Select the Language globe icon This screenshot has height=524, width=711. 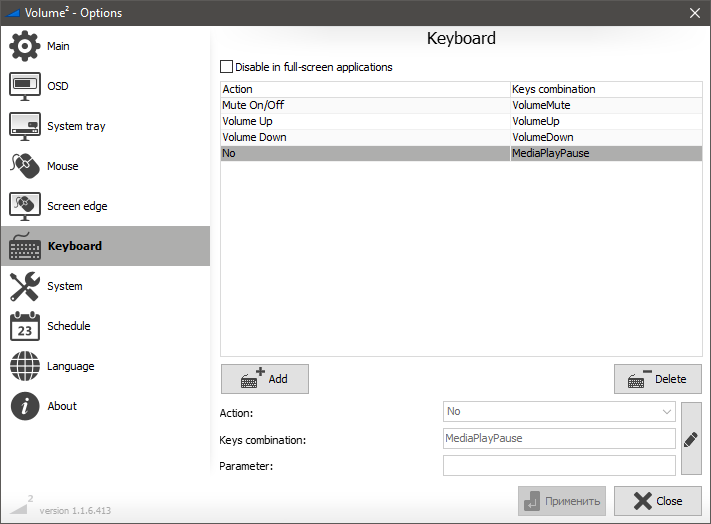pyautogui.click(x=25, y=367)
